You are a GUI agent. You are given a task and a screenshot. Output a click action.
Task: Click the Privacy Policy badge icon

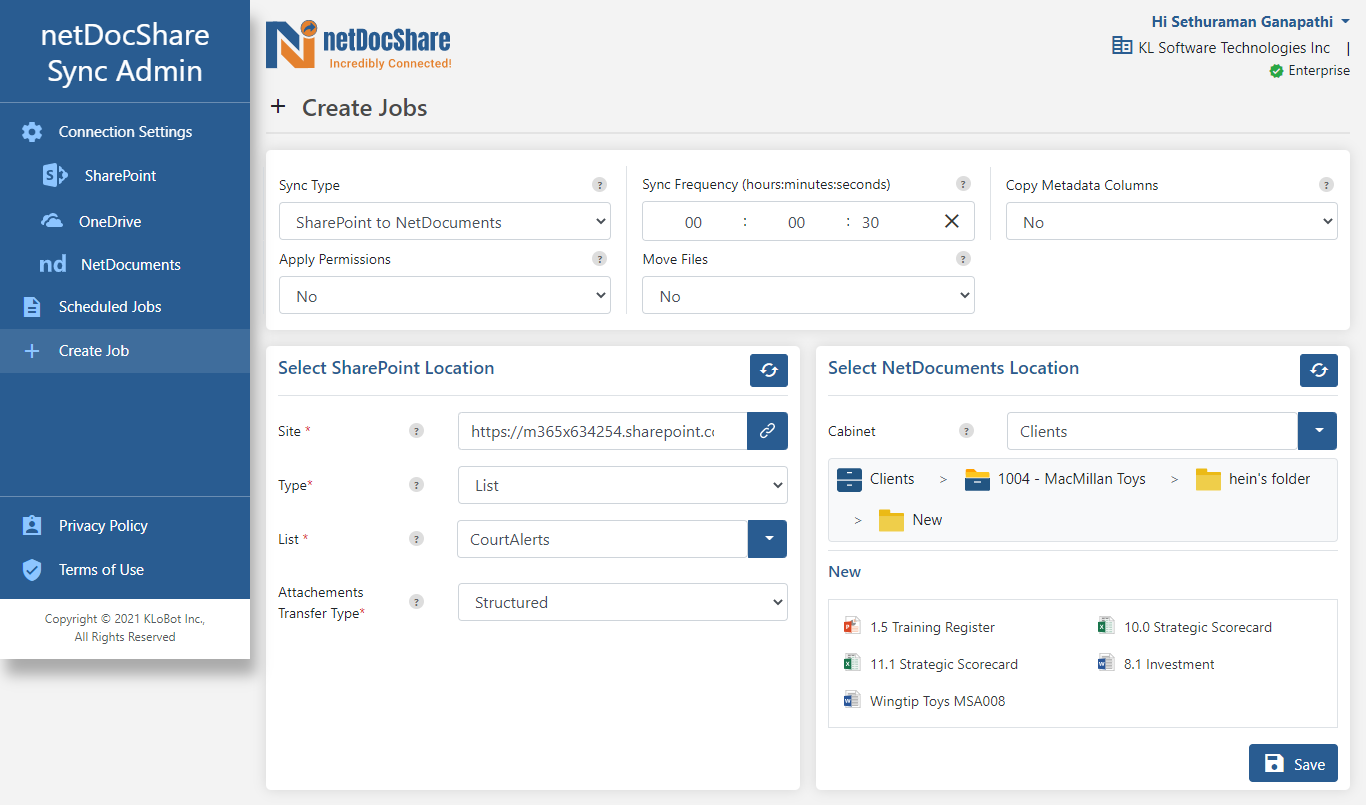[32, 526]
